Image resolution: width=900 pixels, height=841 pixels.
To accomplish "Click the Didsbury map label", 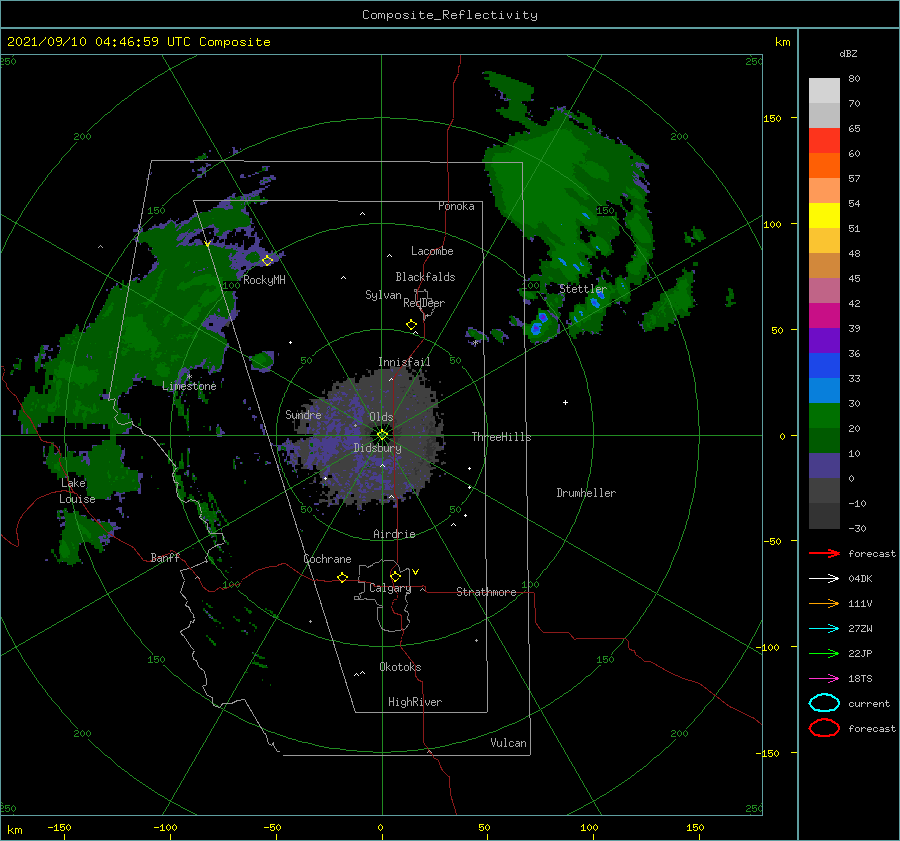I will click(x=377, y=448).
